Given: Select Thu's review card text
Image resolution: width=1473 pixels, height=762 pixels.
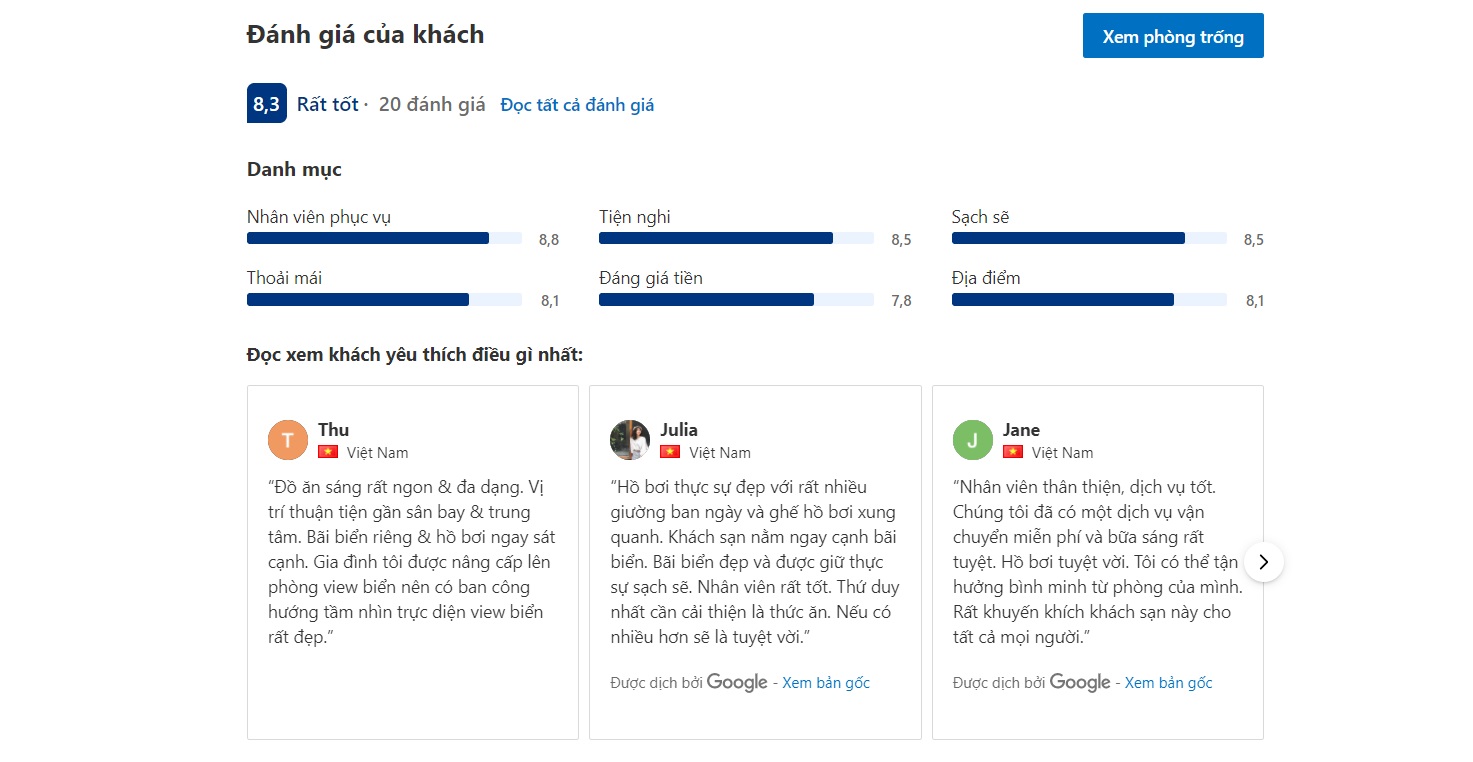Looking at the screenshot, I should (x=410, y=562).
